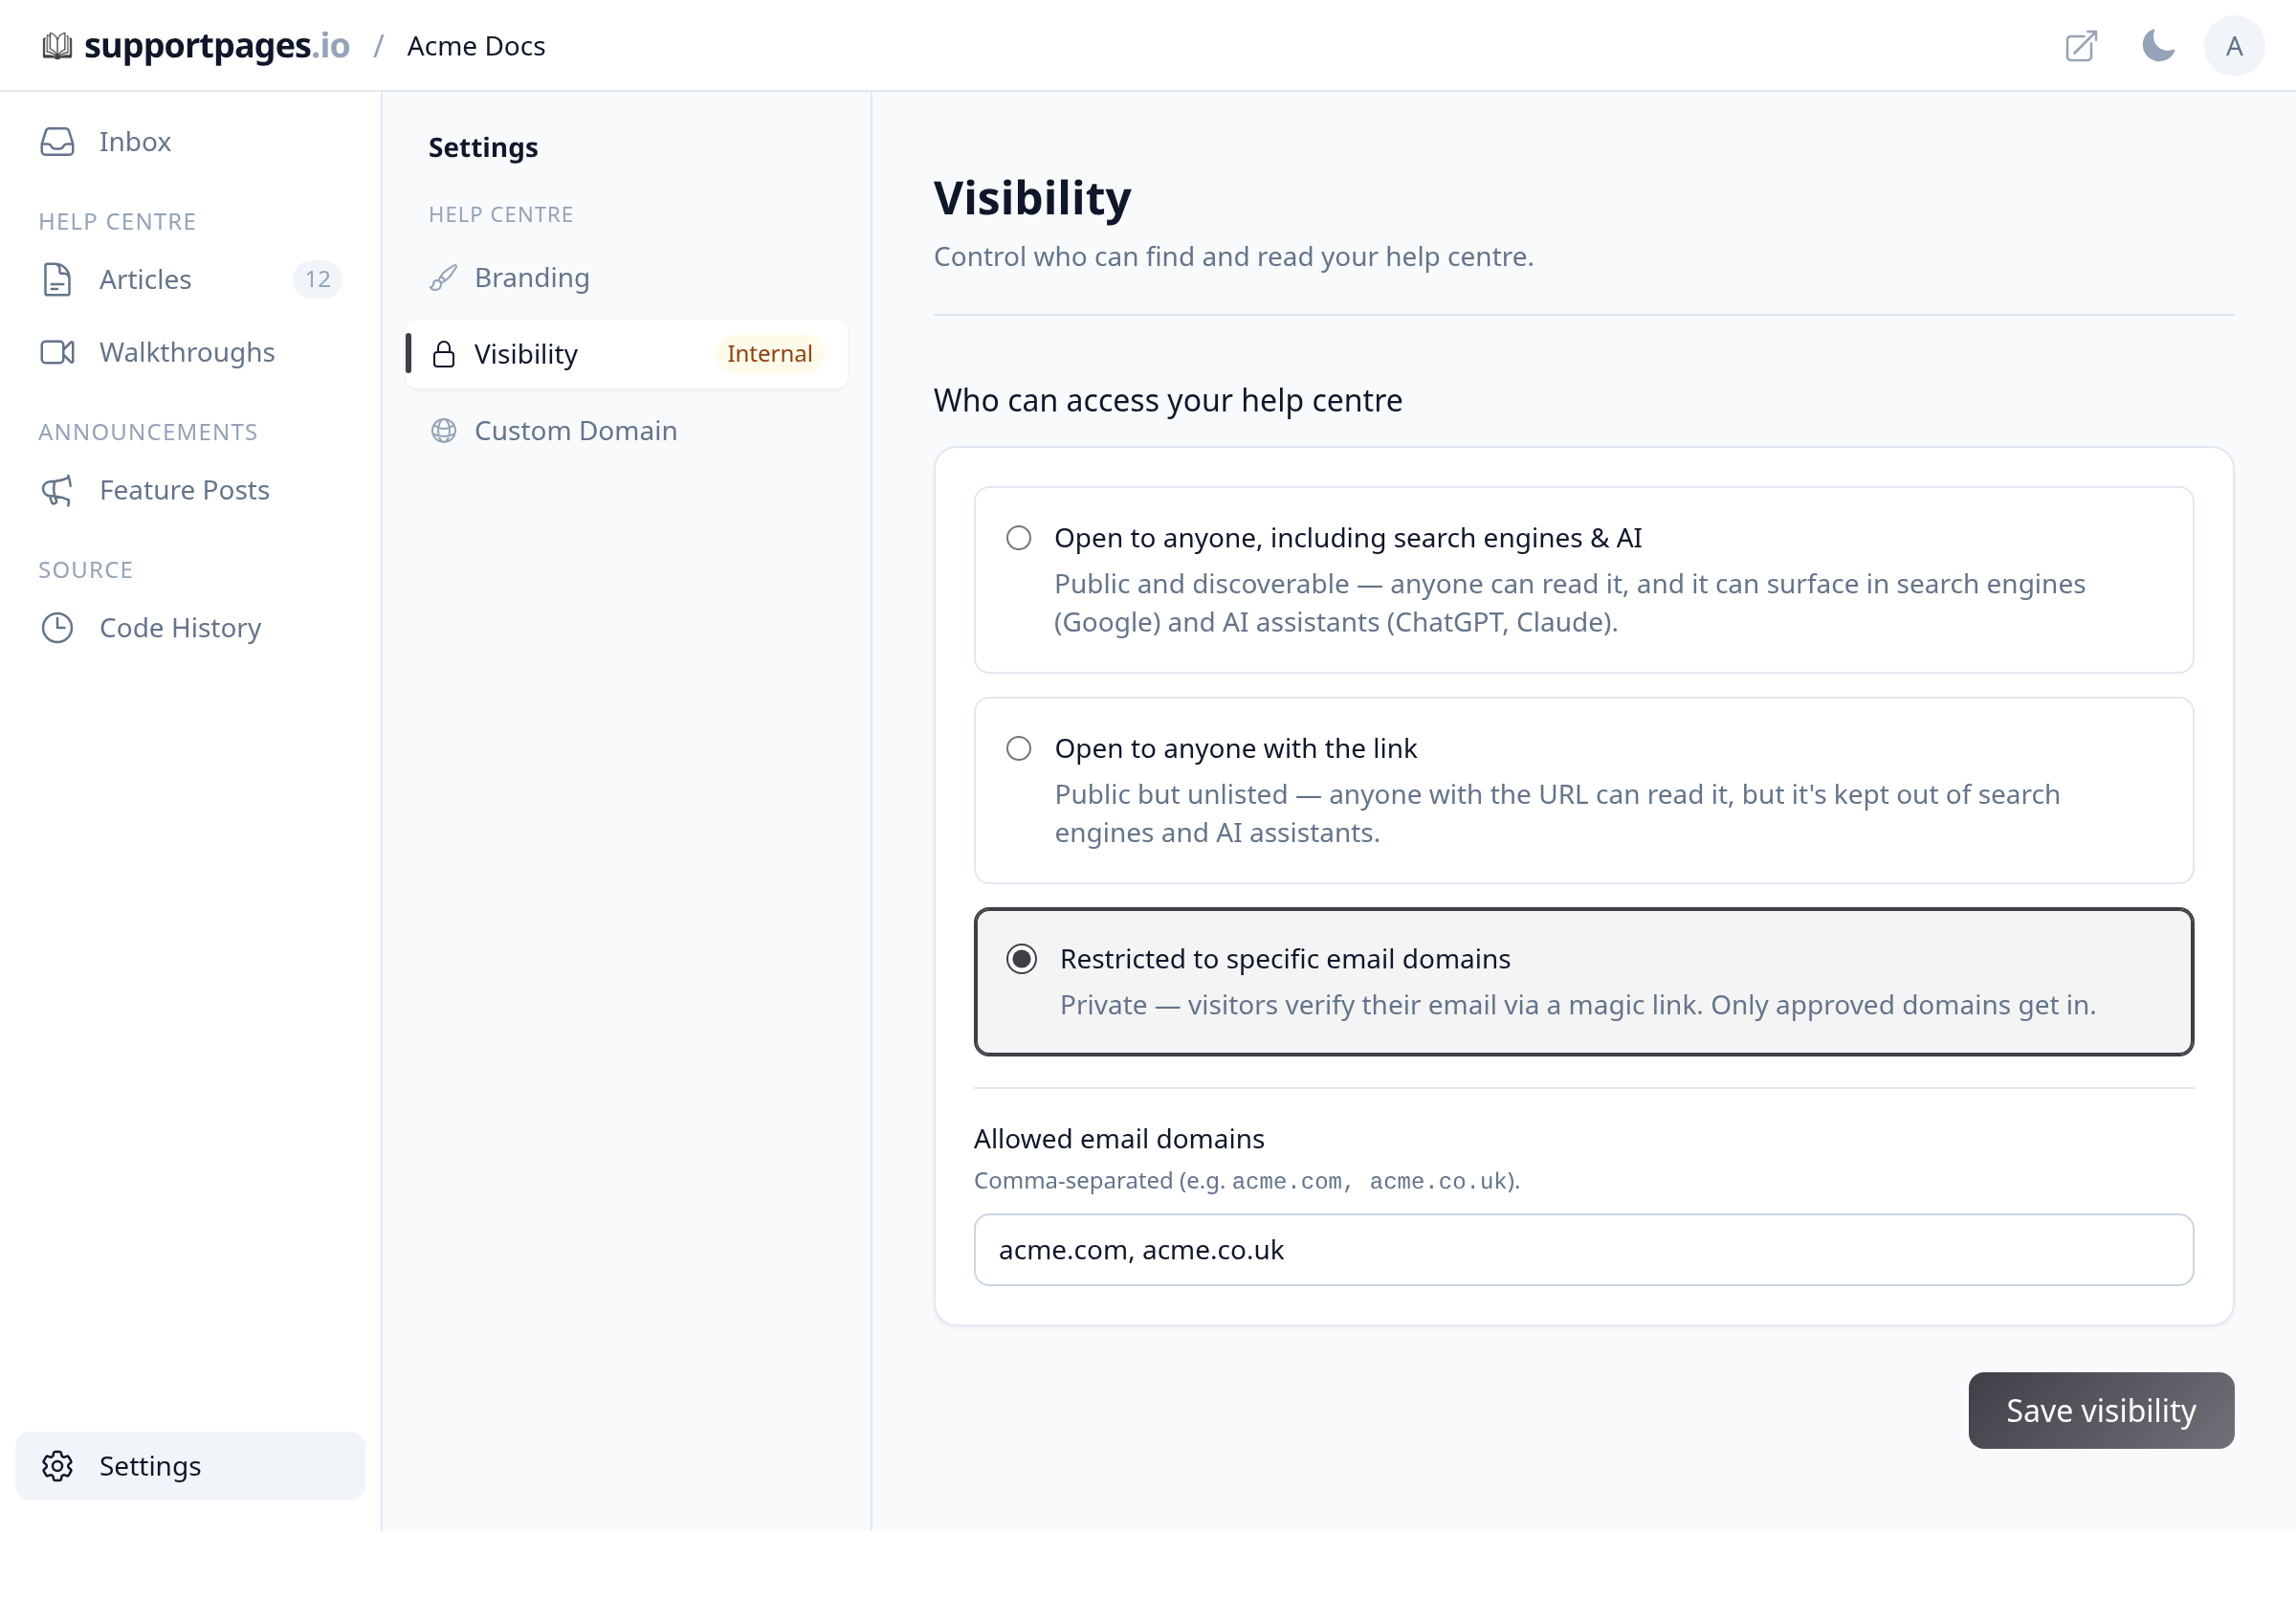This screenshot has width=2296, height=1623.
Task: Open Feature Posts section
Action: coord(190,491)
